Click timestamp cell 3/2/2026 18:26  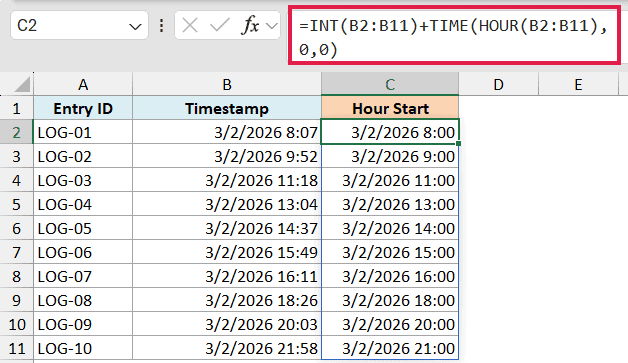pyautogui.click(x=227, y=300)
